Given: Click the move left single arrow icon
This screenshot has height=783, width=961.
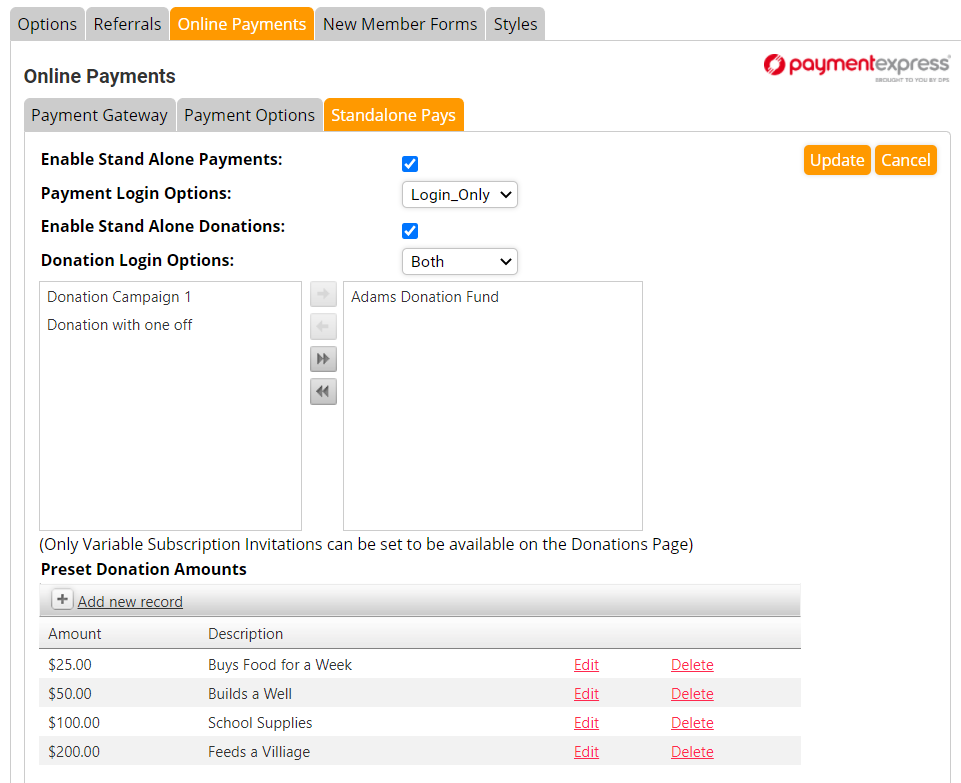Looking at the screenshot, I should click(323, 327).
